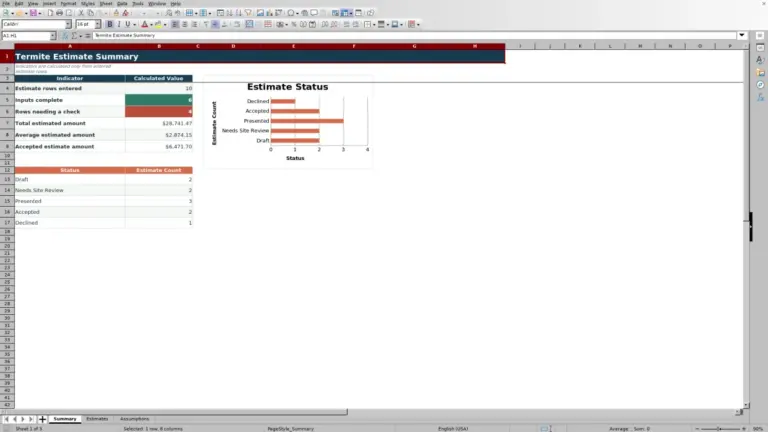
Task: Click the Find and Replace icon
Action: point(168,13)
